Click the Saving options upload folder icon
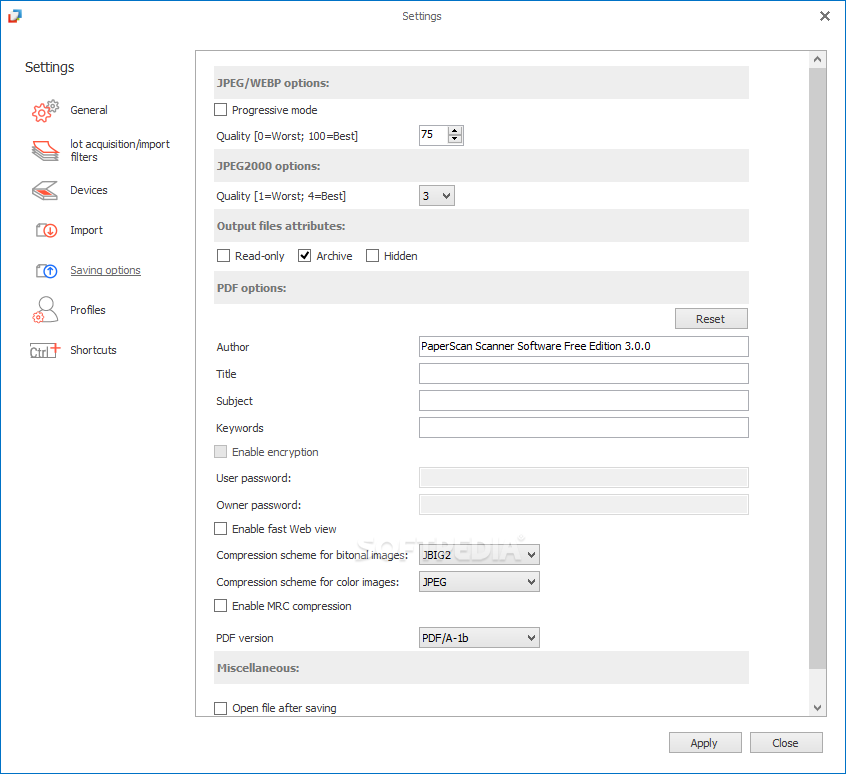This screenshot has width=846, height=774. (x=46, y=270)
